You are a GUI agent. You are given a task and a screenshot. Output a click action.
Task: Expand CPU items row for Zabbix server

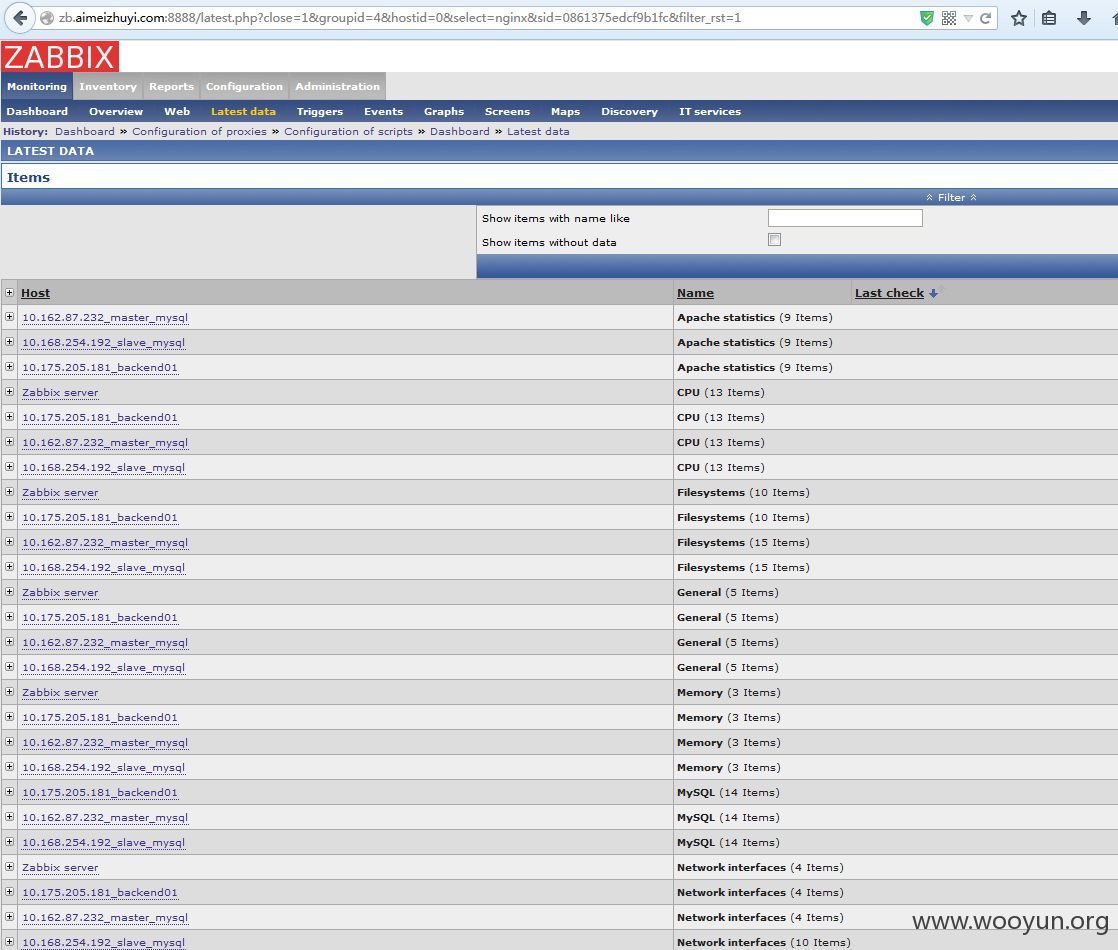(9, 392)
